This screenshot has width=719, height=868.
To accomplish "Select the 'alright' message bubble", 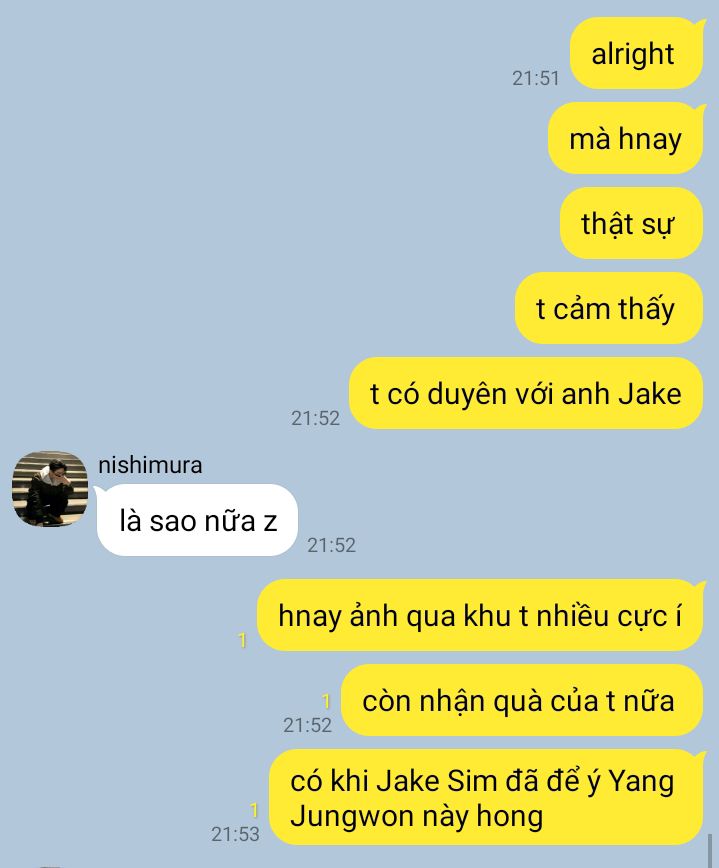I will 637,53.
